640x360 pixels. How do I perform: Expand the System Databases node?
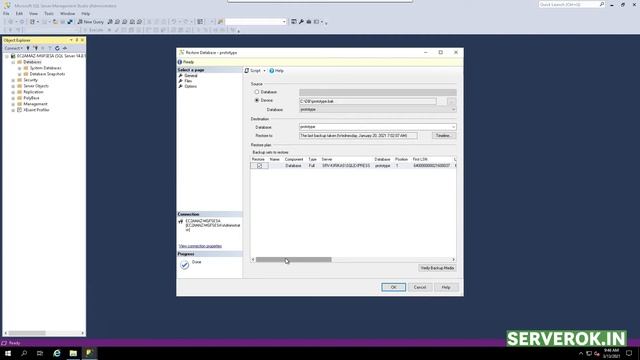[20, 68]
